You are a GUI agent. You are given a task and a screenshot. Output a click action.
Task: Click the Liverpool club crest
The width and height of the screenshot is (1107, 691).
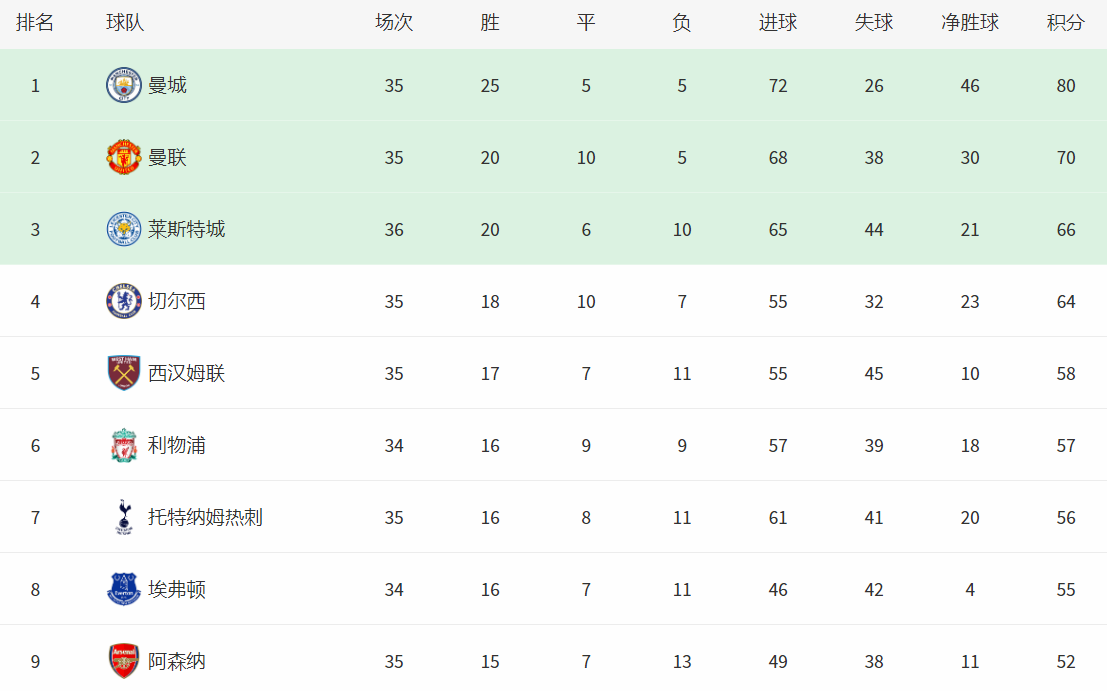124,446
